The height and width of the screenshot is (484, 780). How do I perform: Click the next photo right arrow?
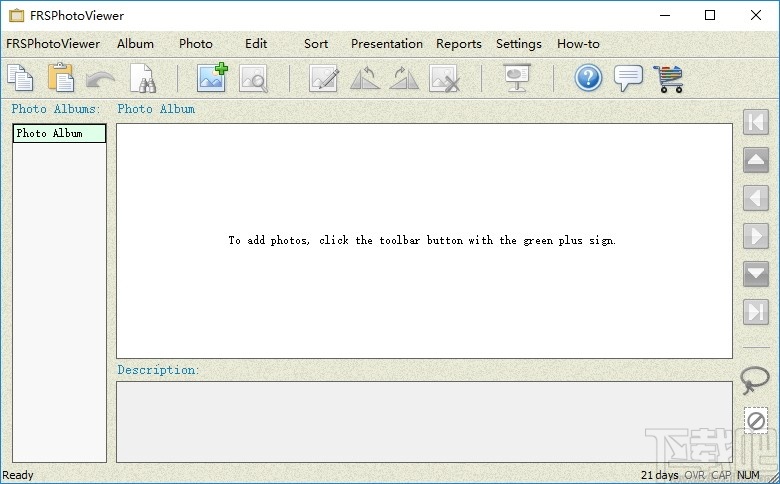coord(756,236)
